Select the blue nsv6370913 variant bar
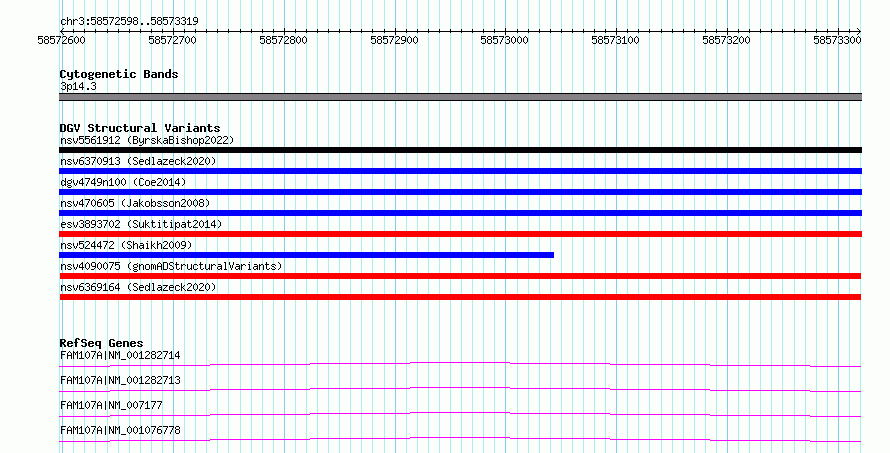The width and height of the screenshot is (890, 453). click(x=460, y=171)
